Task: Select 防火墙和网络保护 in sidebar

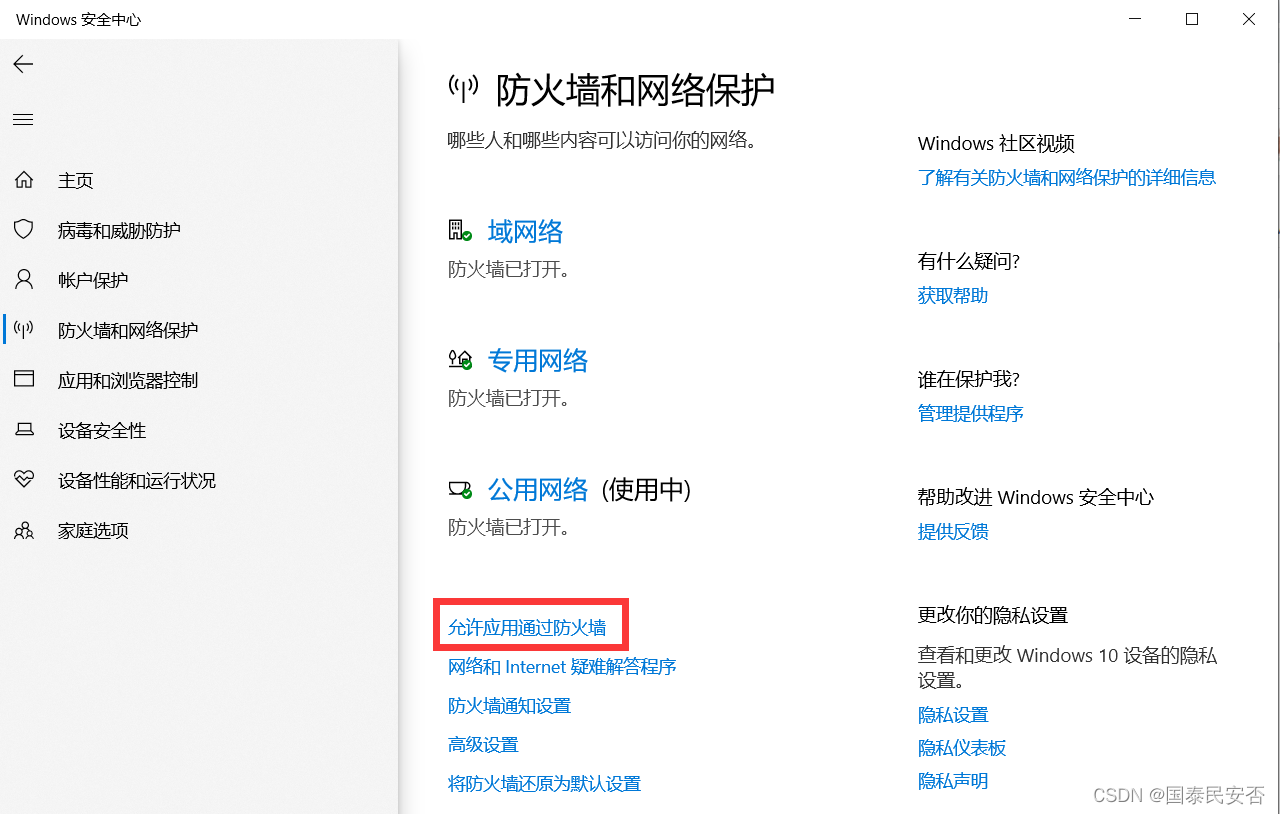Action: click(128, 330)
